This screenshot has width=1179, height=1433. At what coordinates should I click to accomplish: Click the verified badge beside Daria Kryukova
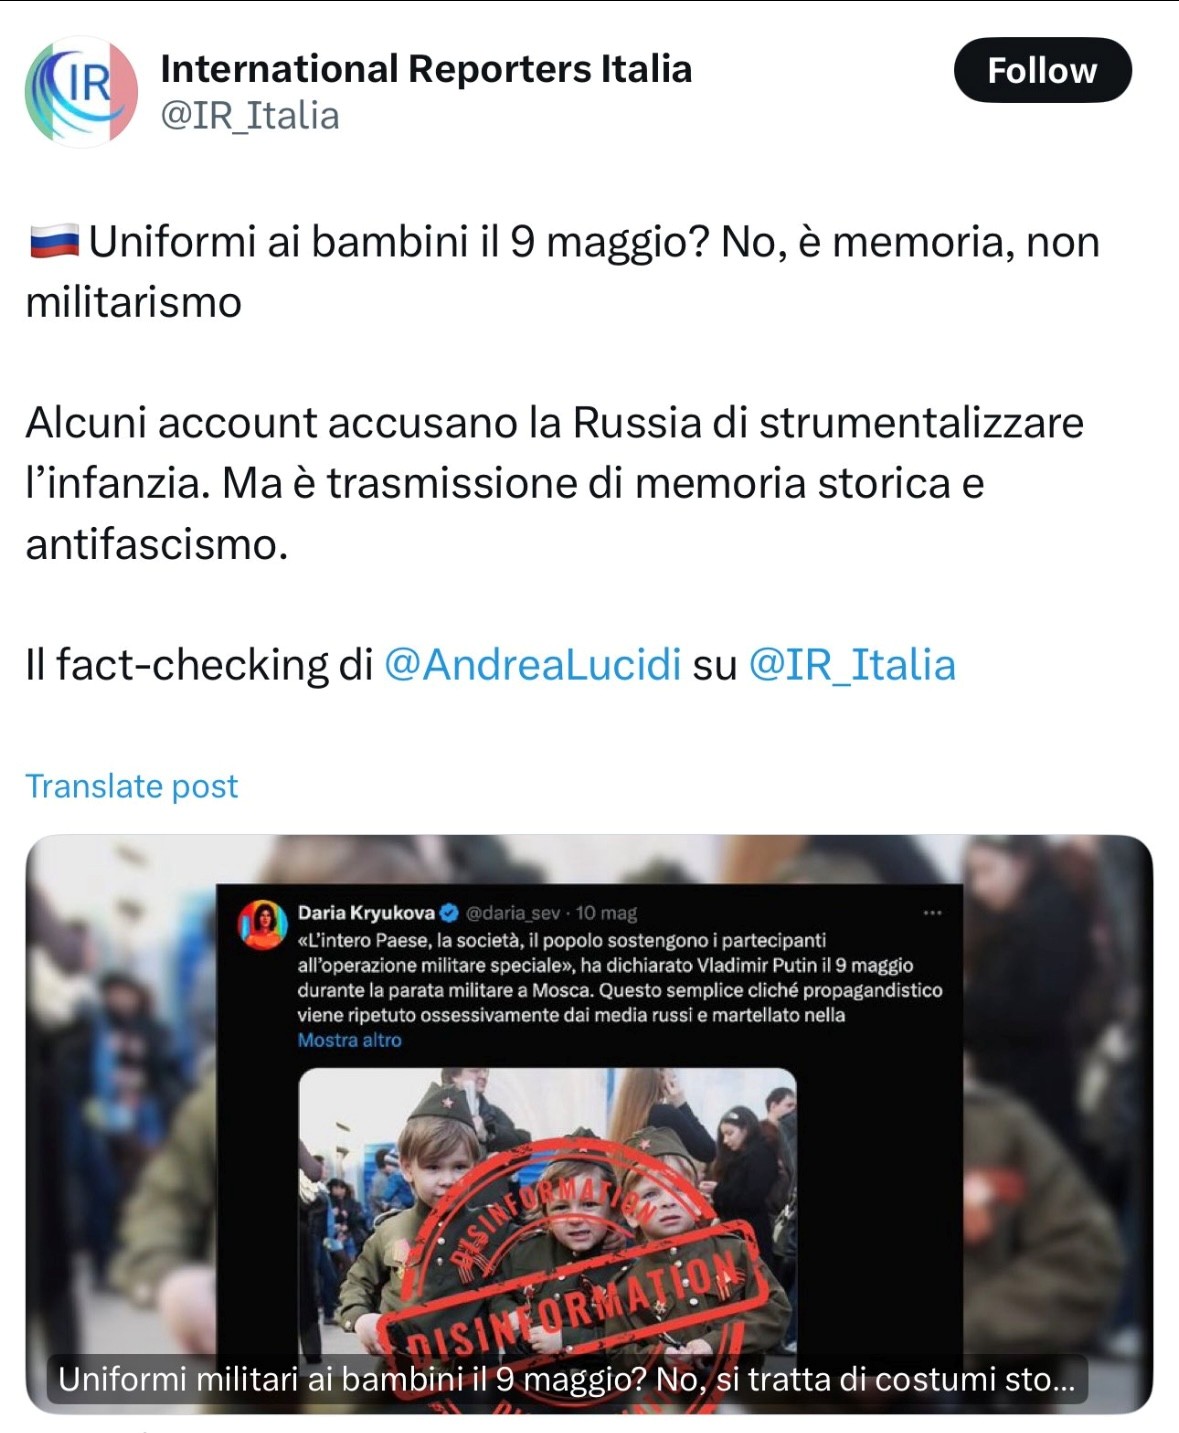click(x=449, y=912)
